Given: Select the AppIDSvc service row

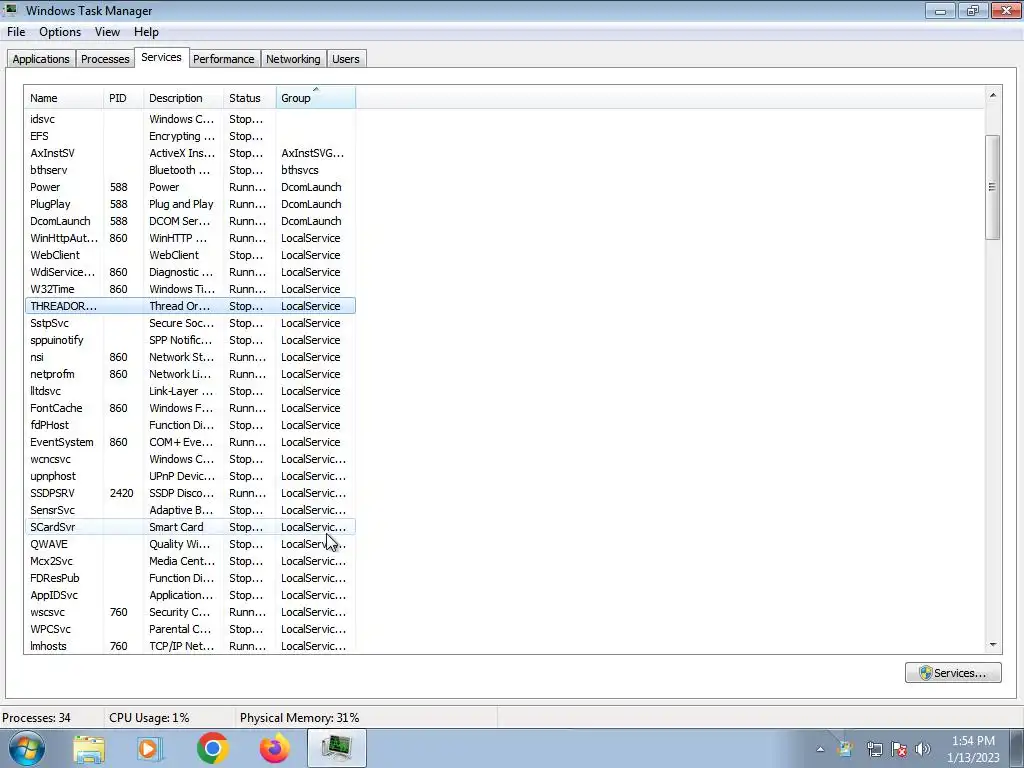Looking at the screenshot, I should coord(190,594).
